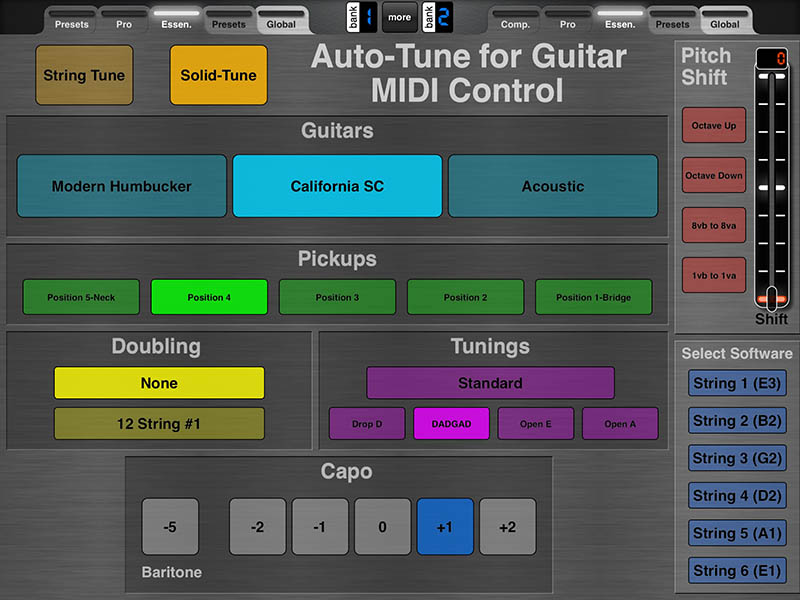Image resolution: width=800 pixels, height=600 pixels.
Task: Click the Octave Down pitch shift button
Action: coord(714,175)
